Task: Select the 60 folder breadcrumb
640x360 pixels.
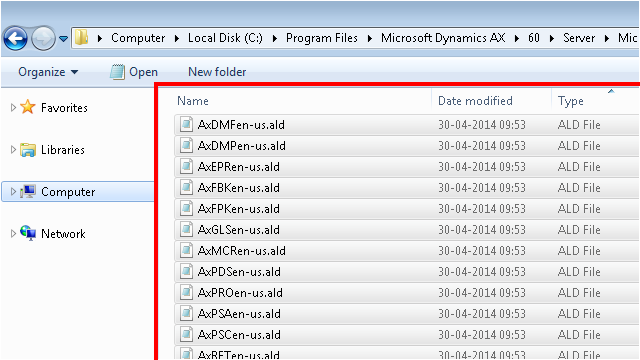Action: (x=533, y=38)
